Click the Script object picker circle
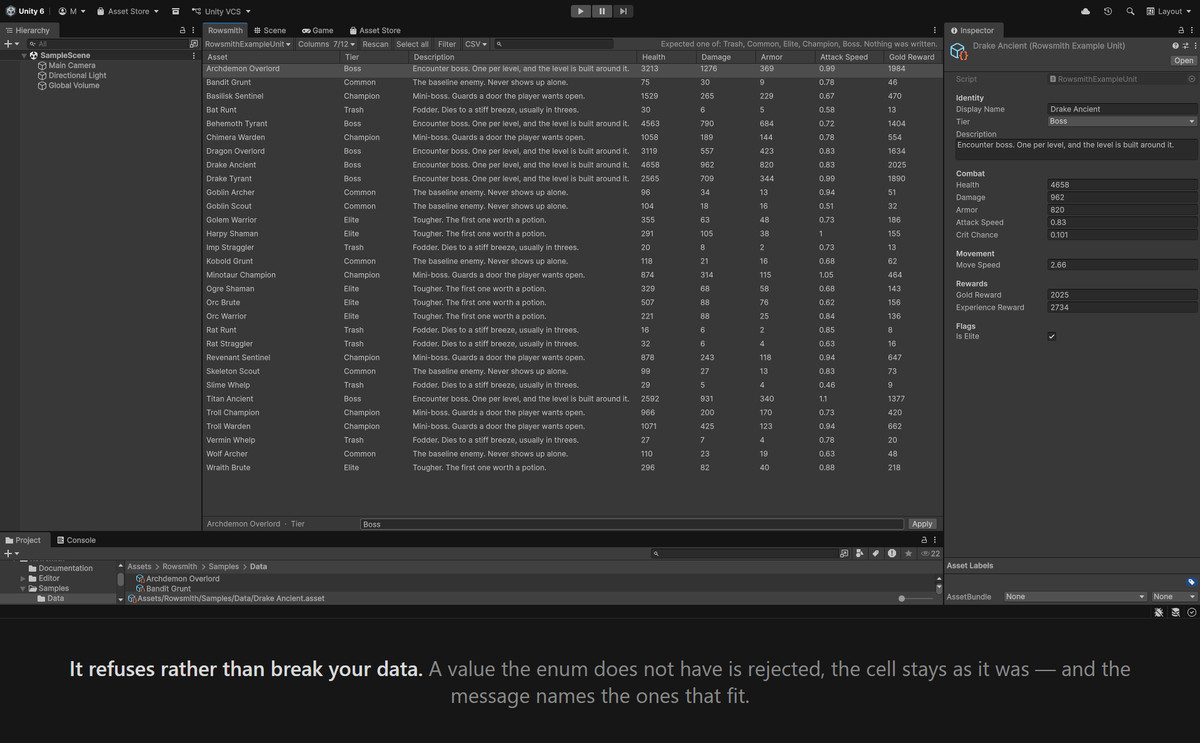 tap(1191, 78)
